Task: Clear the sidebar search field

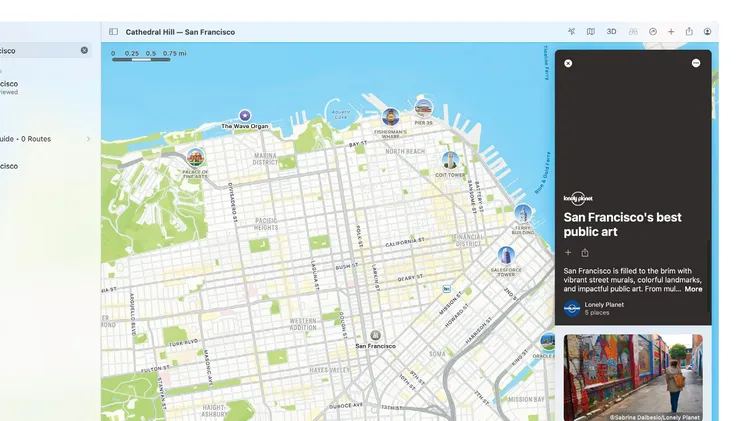Action: 84,50
